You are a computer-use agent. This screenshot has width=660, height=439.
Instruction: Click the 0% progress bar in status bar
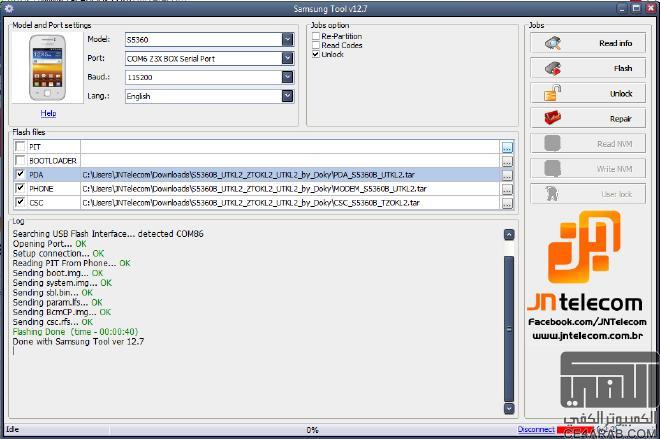pyautogui.click(x=312, y=430)
